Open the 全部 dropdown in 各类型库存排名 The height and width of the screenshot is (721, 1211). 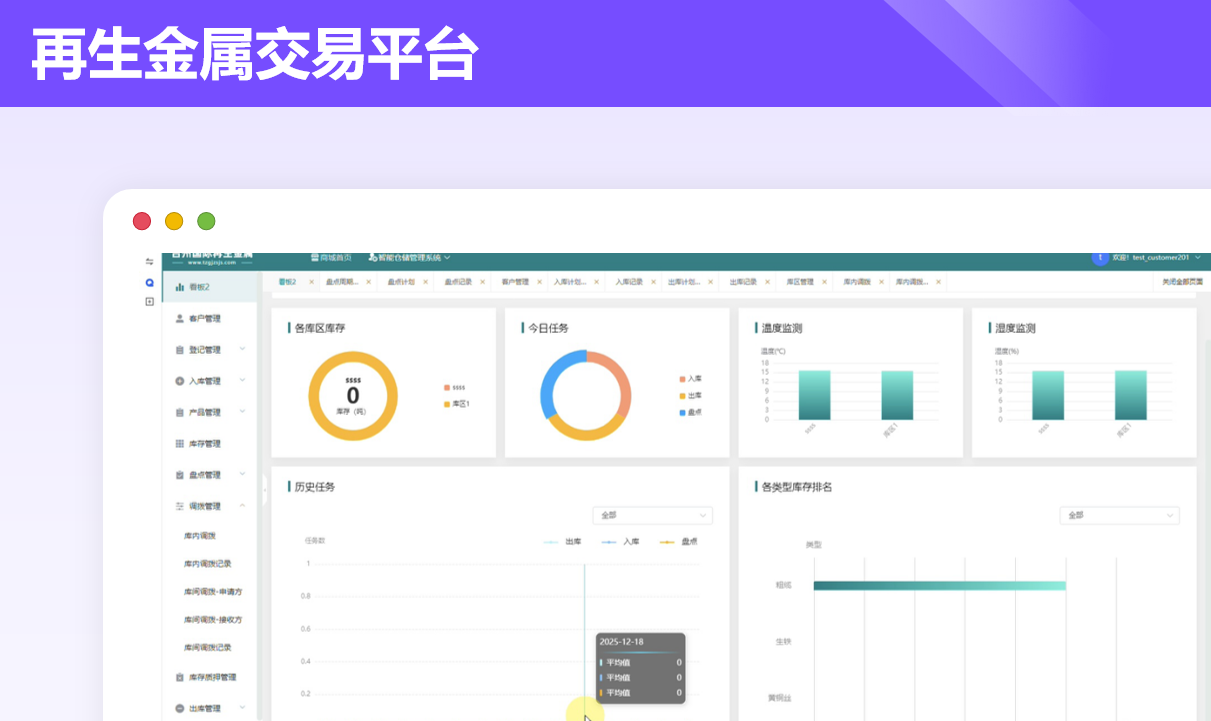pyautogui.click(x=1119, y=515)
